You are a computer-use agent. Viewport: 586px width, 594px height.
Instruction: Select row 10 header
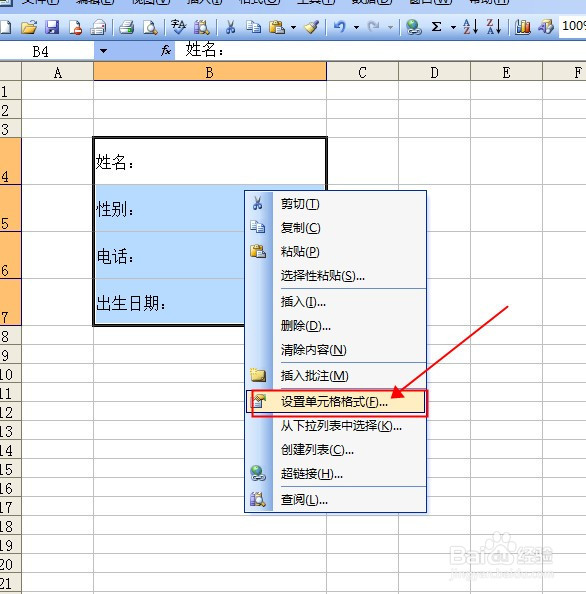(x=10, y=374)
